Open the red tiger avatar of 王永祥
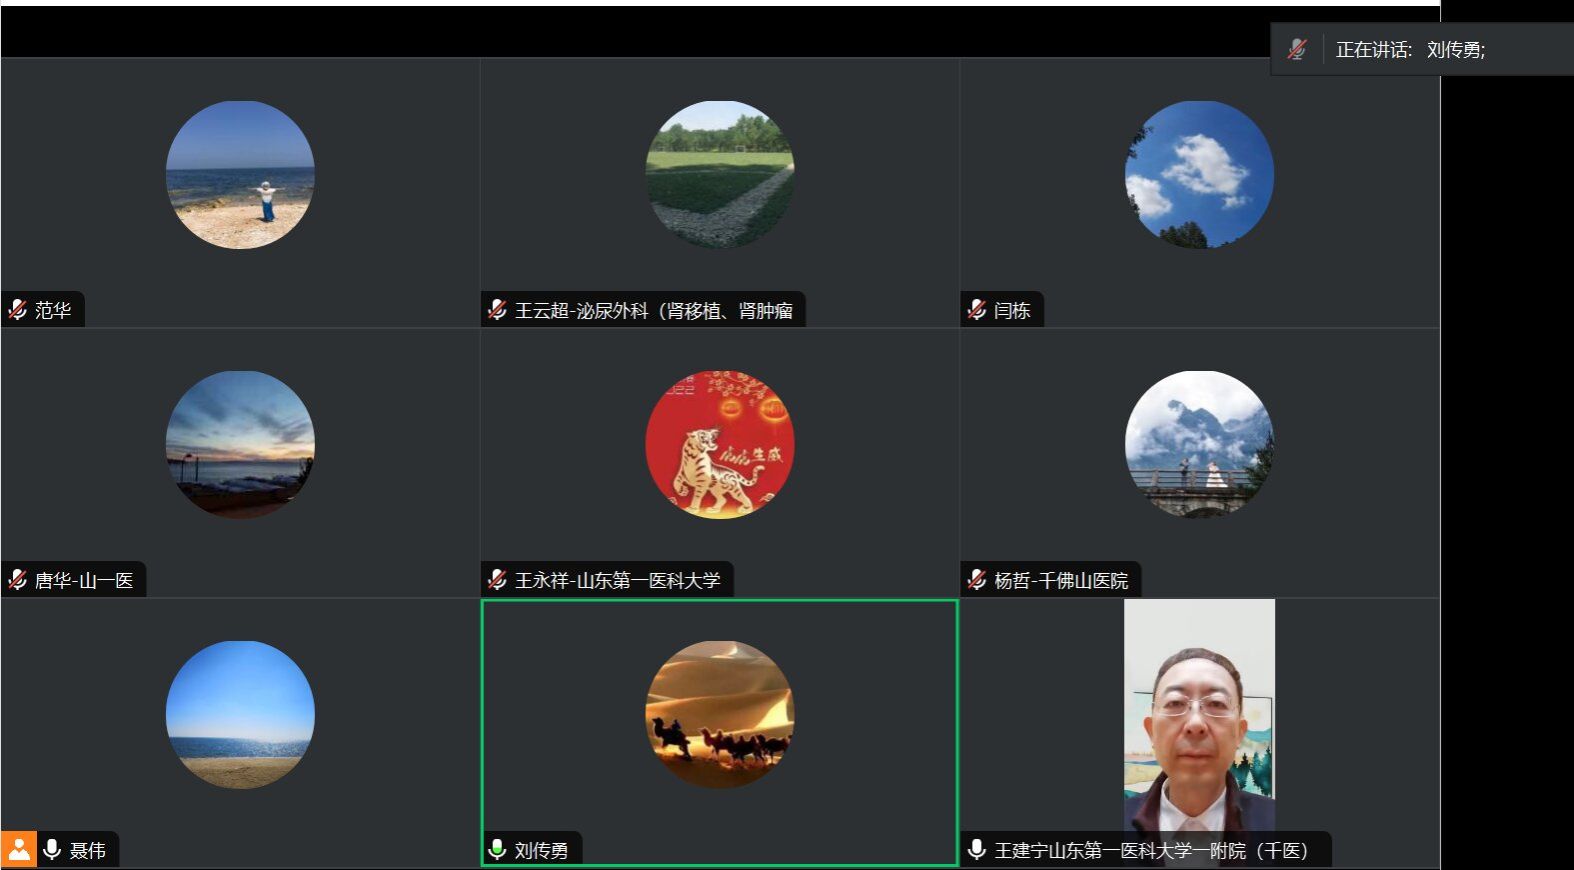Image resolution: width=1574 pixels, height=870 pixels. 720,445
